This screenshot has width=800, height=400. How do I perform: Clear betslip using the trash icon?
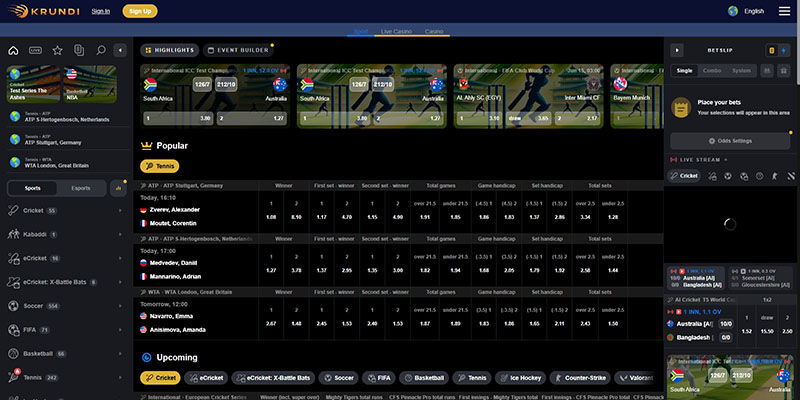(783, 71)
